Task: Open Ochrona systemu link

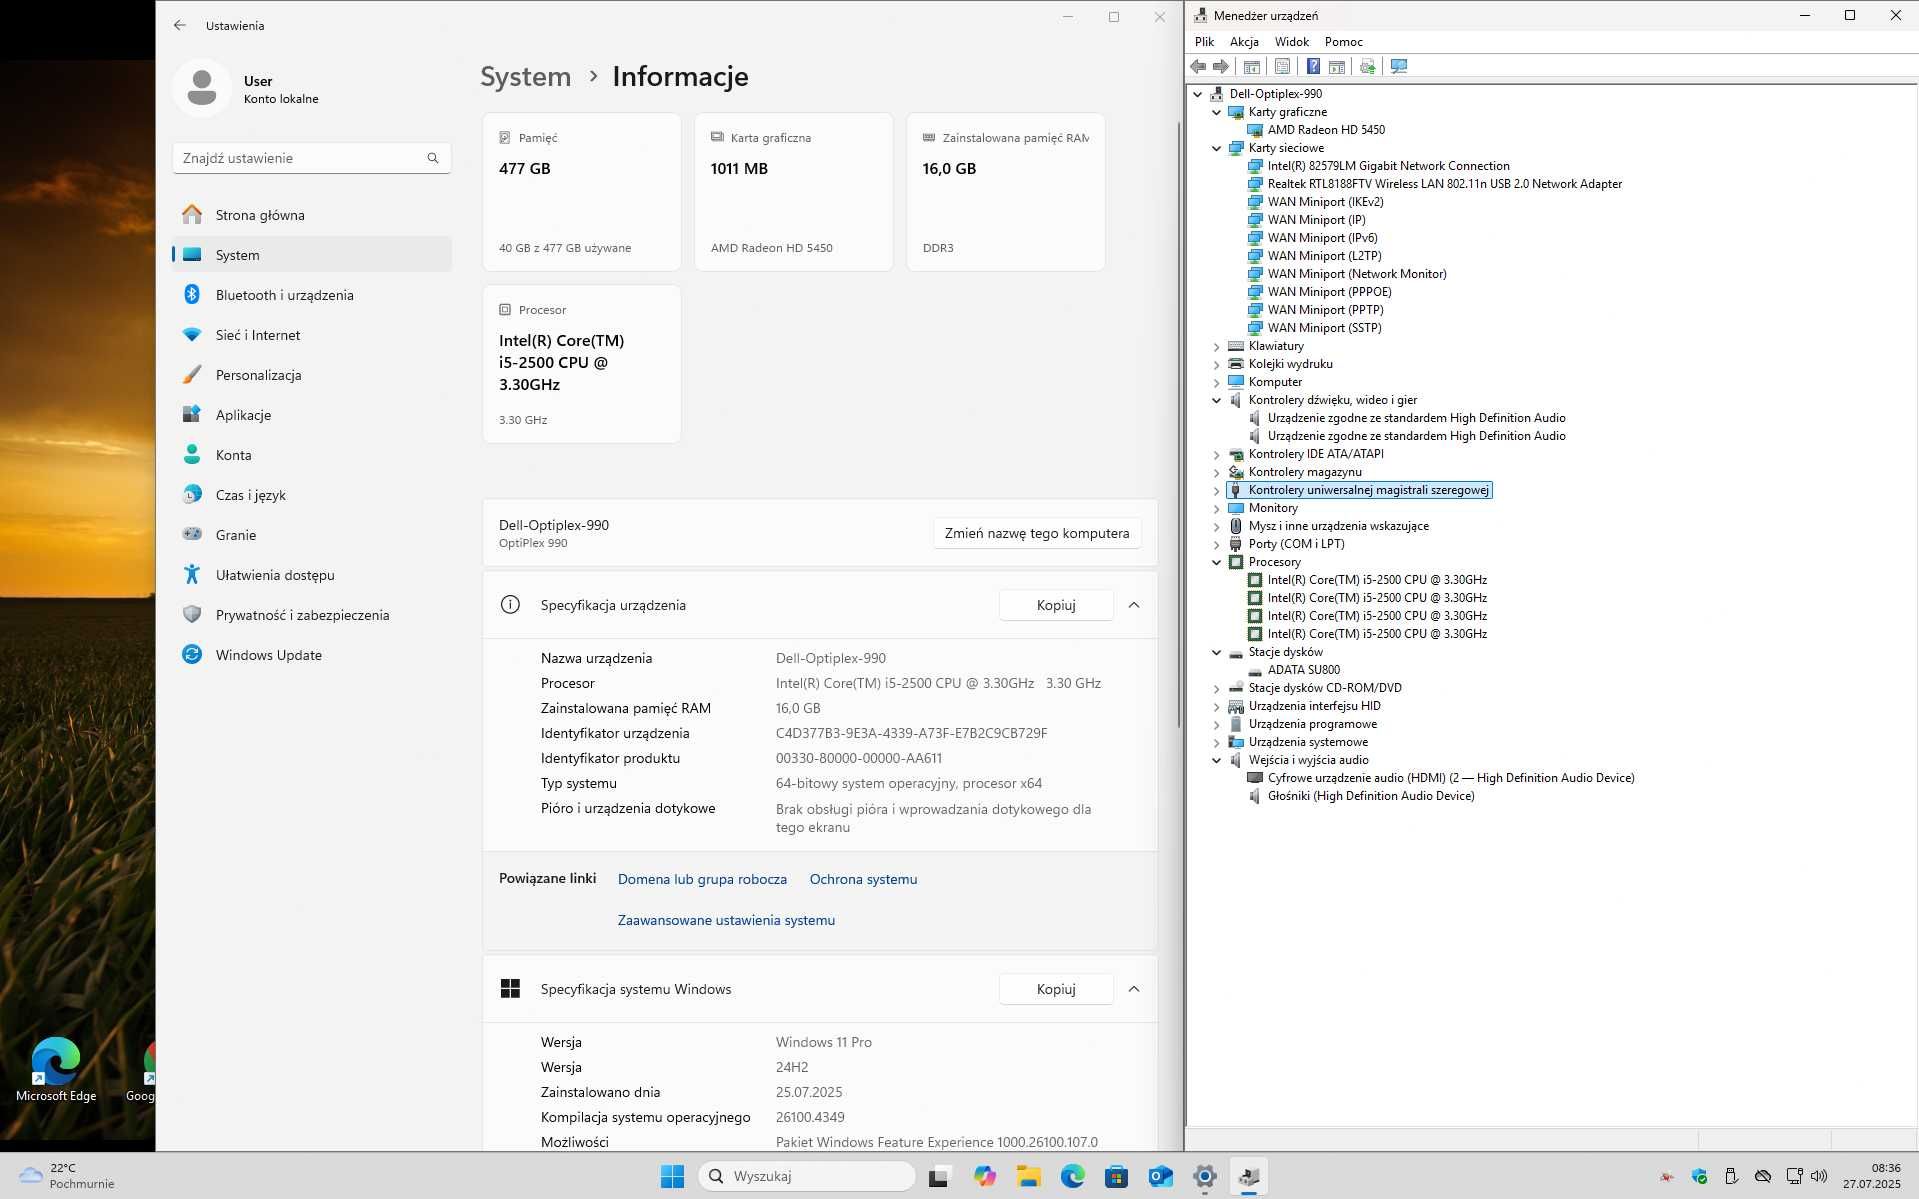Action: (863, 879)
